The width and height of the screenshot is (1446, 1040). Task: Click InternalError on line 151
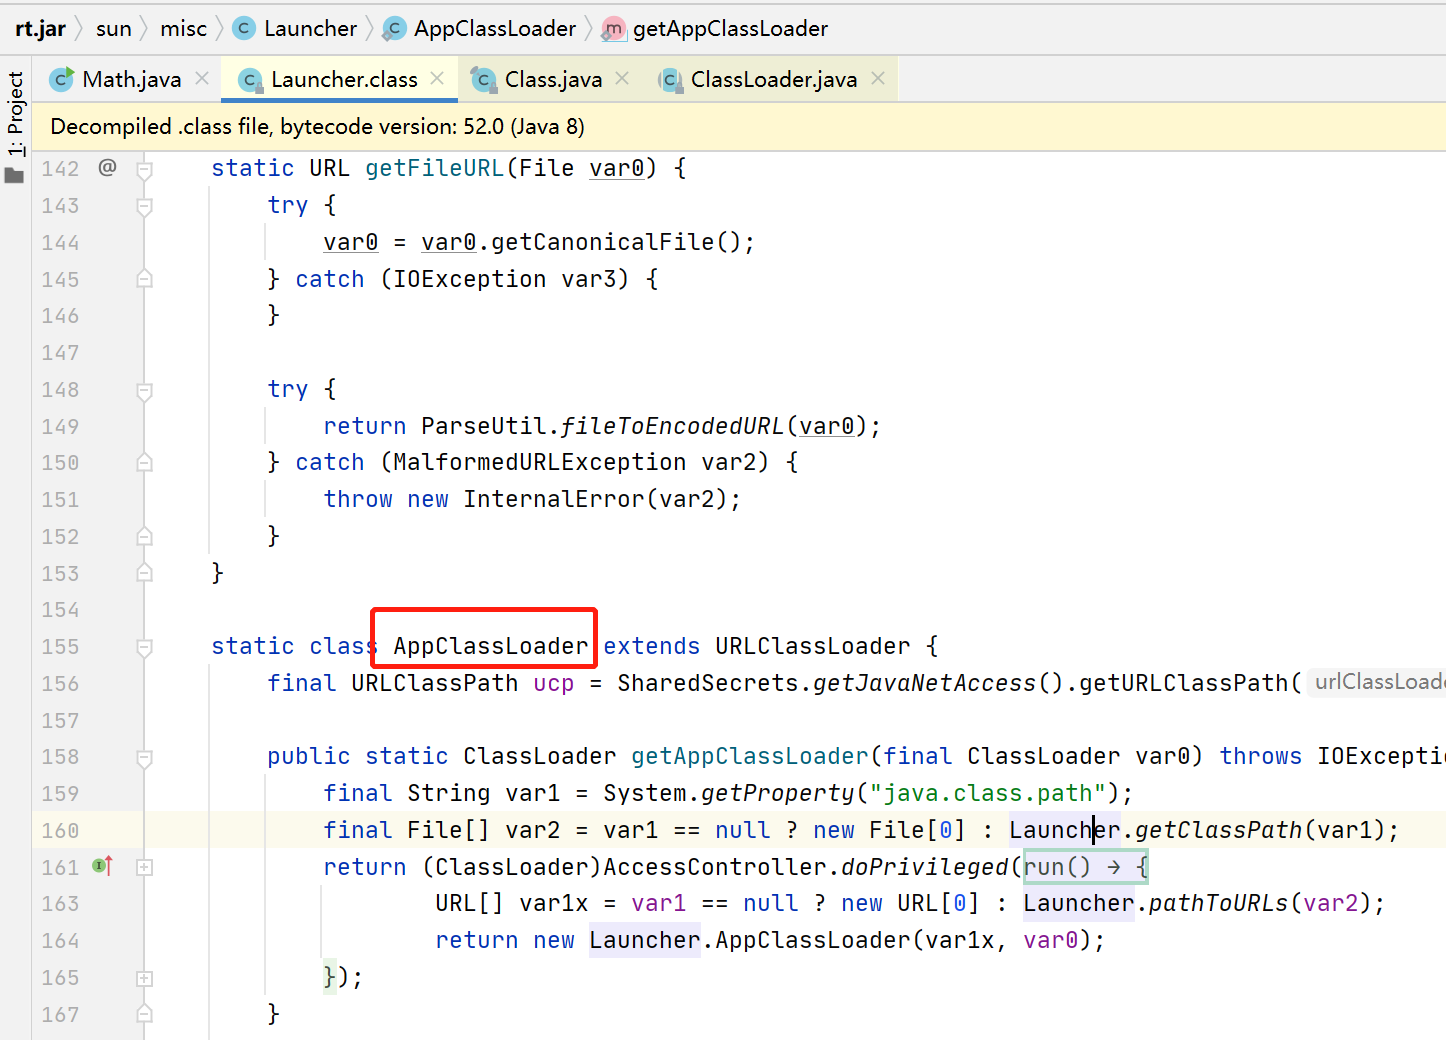pyautogui.click(x=554, y=499)
